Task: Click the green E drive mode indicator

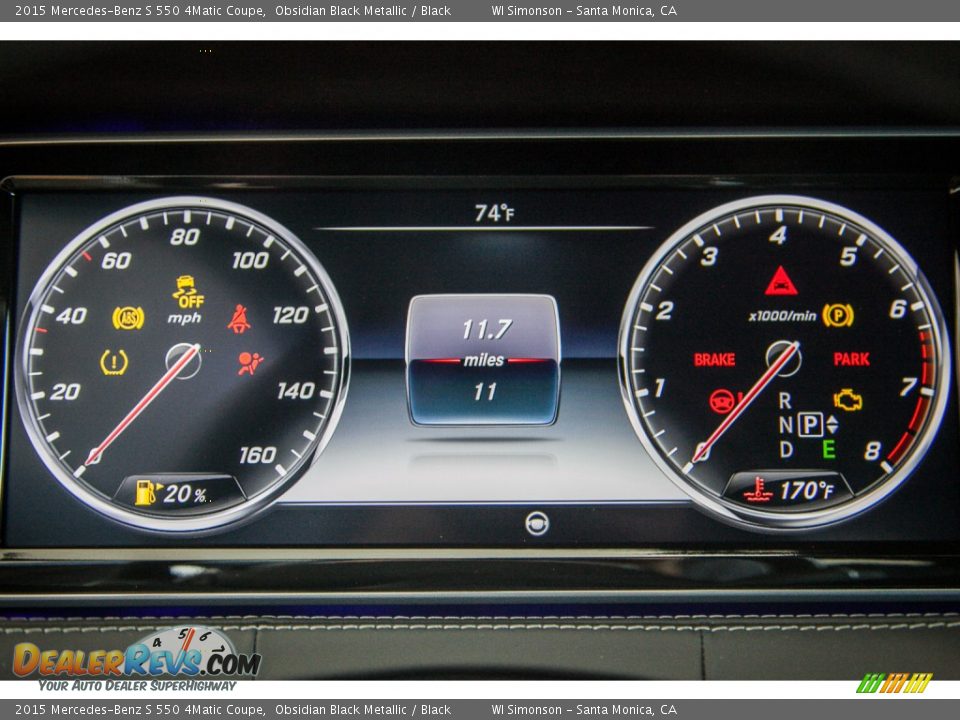Action: click(x=828, y=449)
